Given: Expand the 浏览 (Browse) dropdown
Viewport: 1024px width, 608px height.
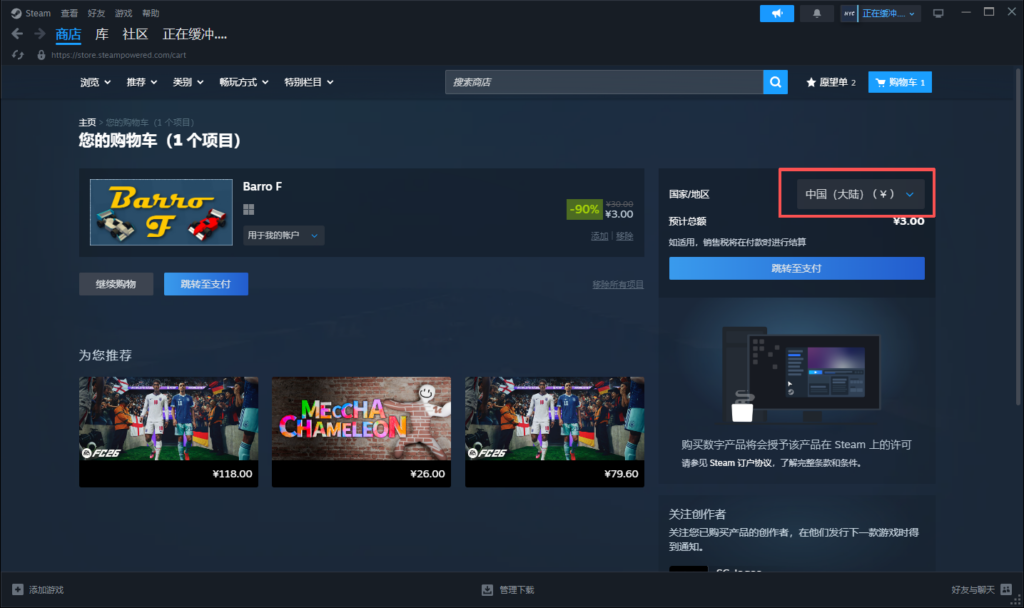Looking at the screenshot, I should 95,82.
